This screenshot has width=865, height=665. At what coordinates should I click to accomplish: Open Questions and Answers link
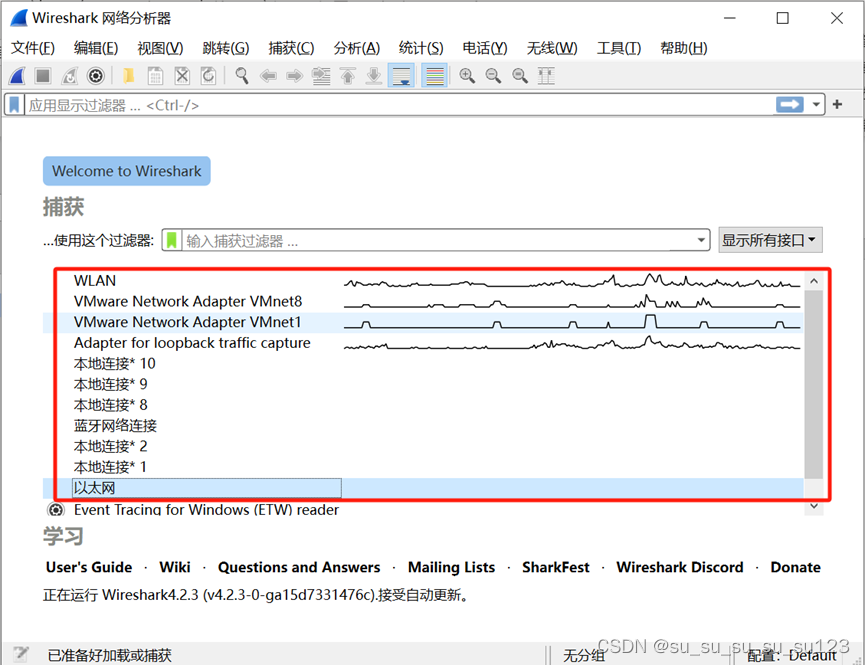click(299, 567)
